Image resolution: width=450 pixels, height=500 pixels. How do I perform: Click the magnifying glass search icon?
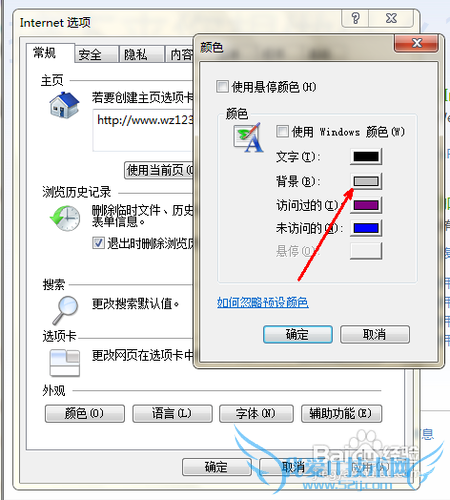point(65,310)
